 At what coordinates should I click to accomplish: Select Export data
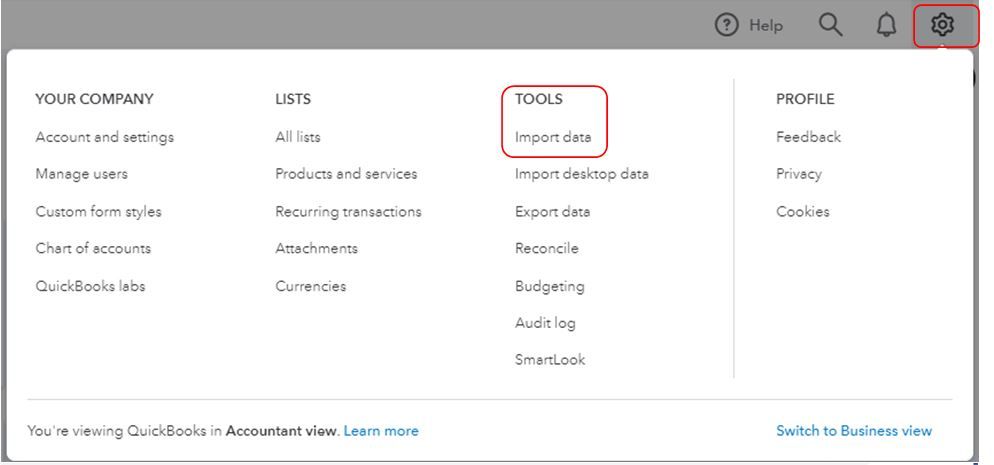[x=552, y=212]
